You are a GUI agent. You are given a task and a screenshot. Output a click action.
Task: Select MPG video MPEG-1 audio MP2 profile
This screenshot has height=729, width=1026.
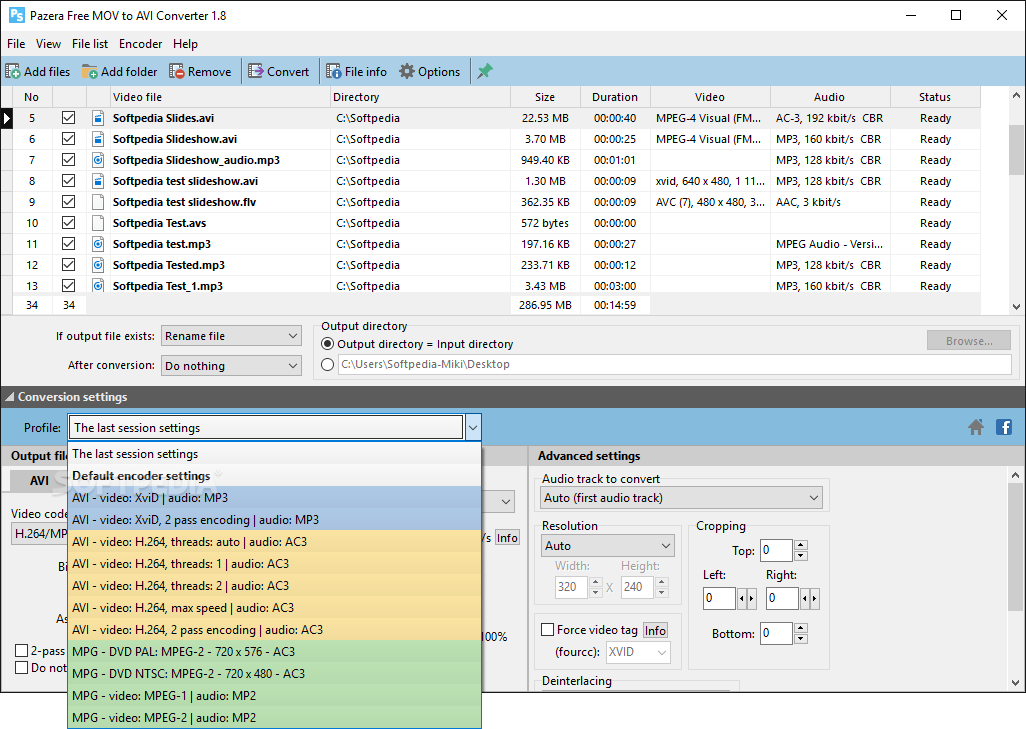point(274,695)
